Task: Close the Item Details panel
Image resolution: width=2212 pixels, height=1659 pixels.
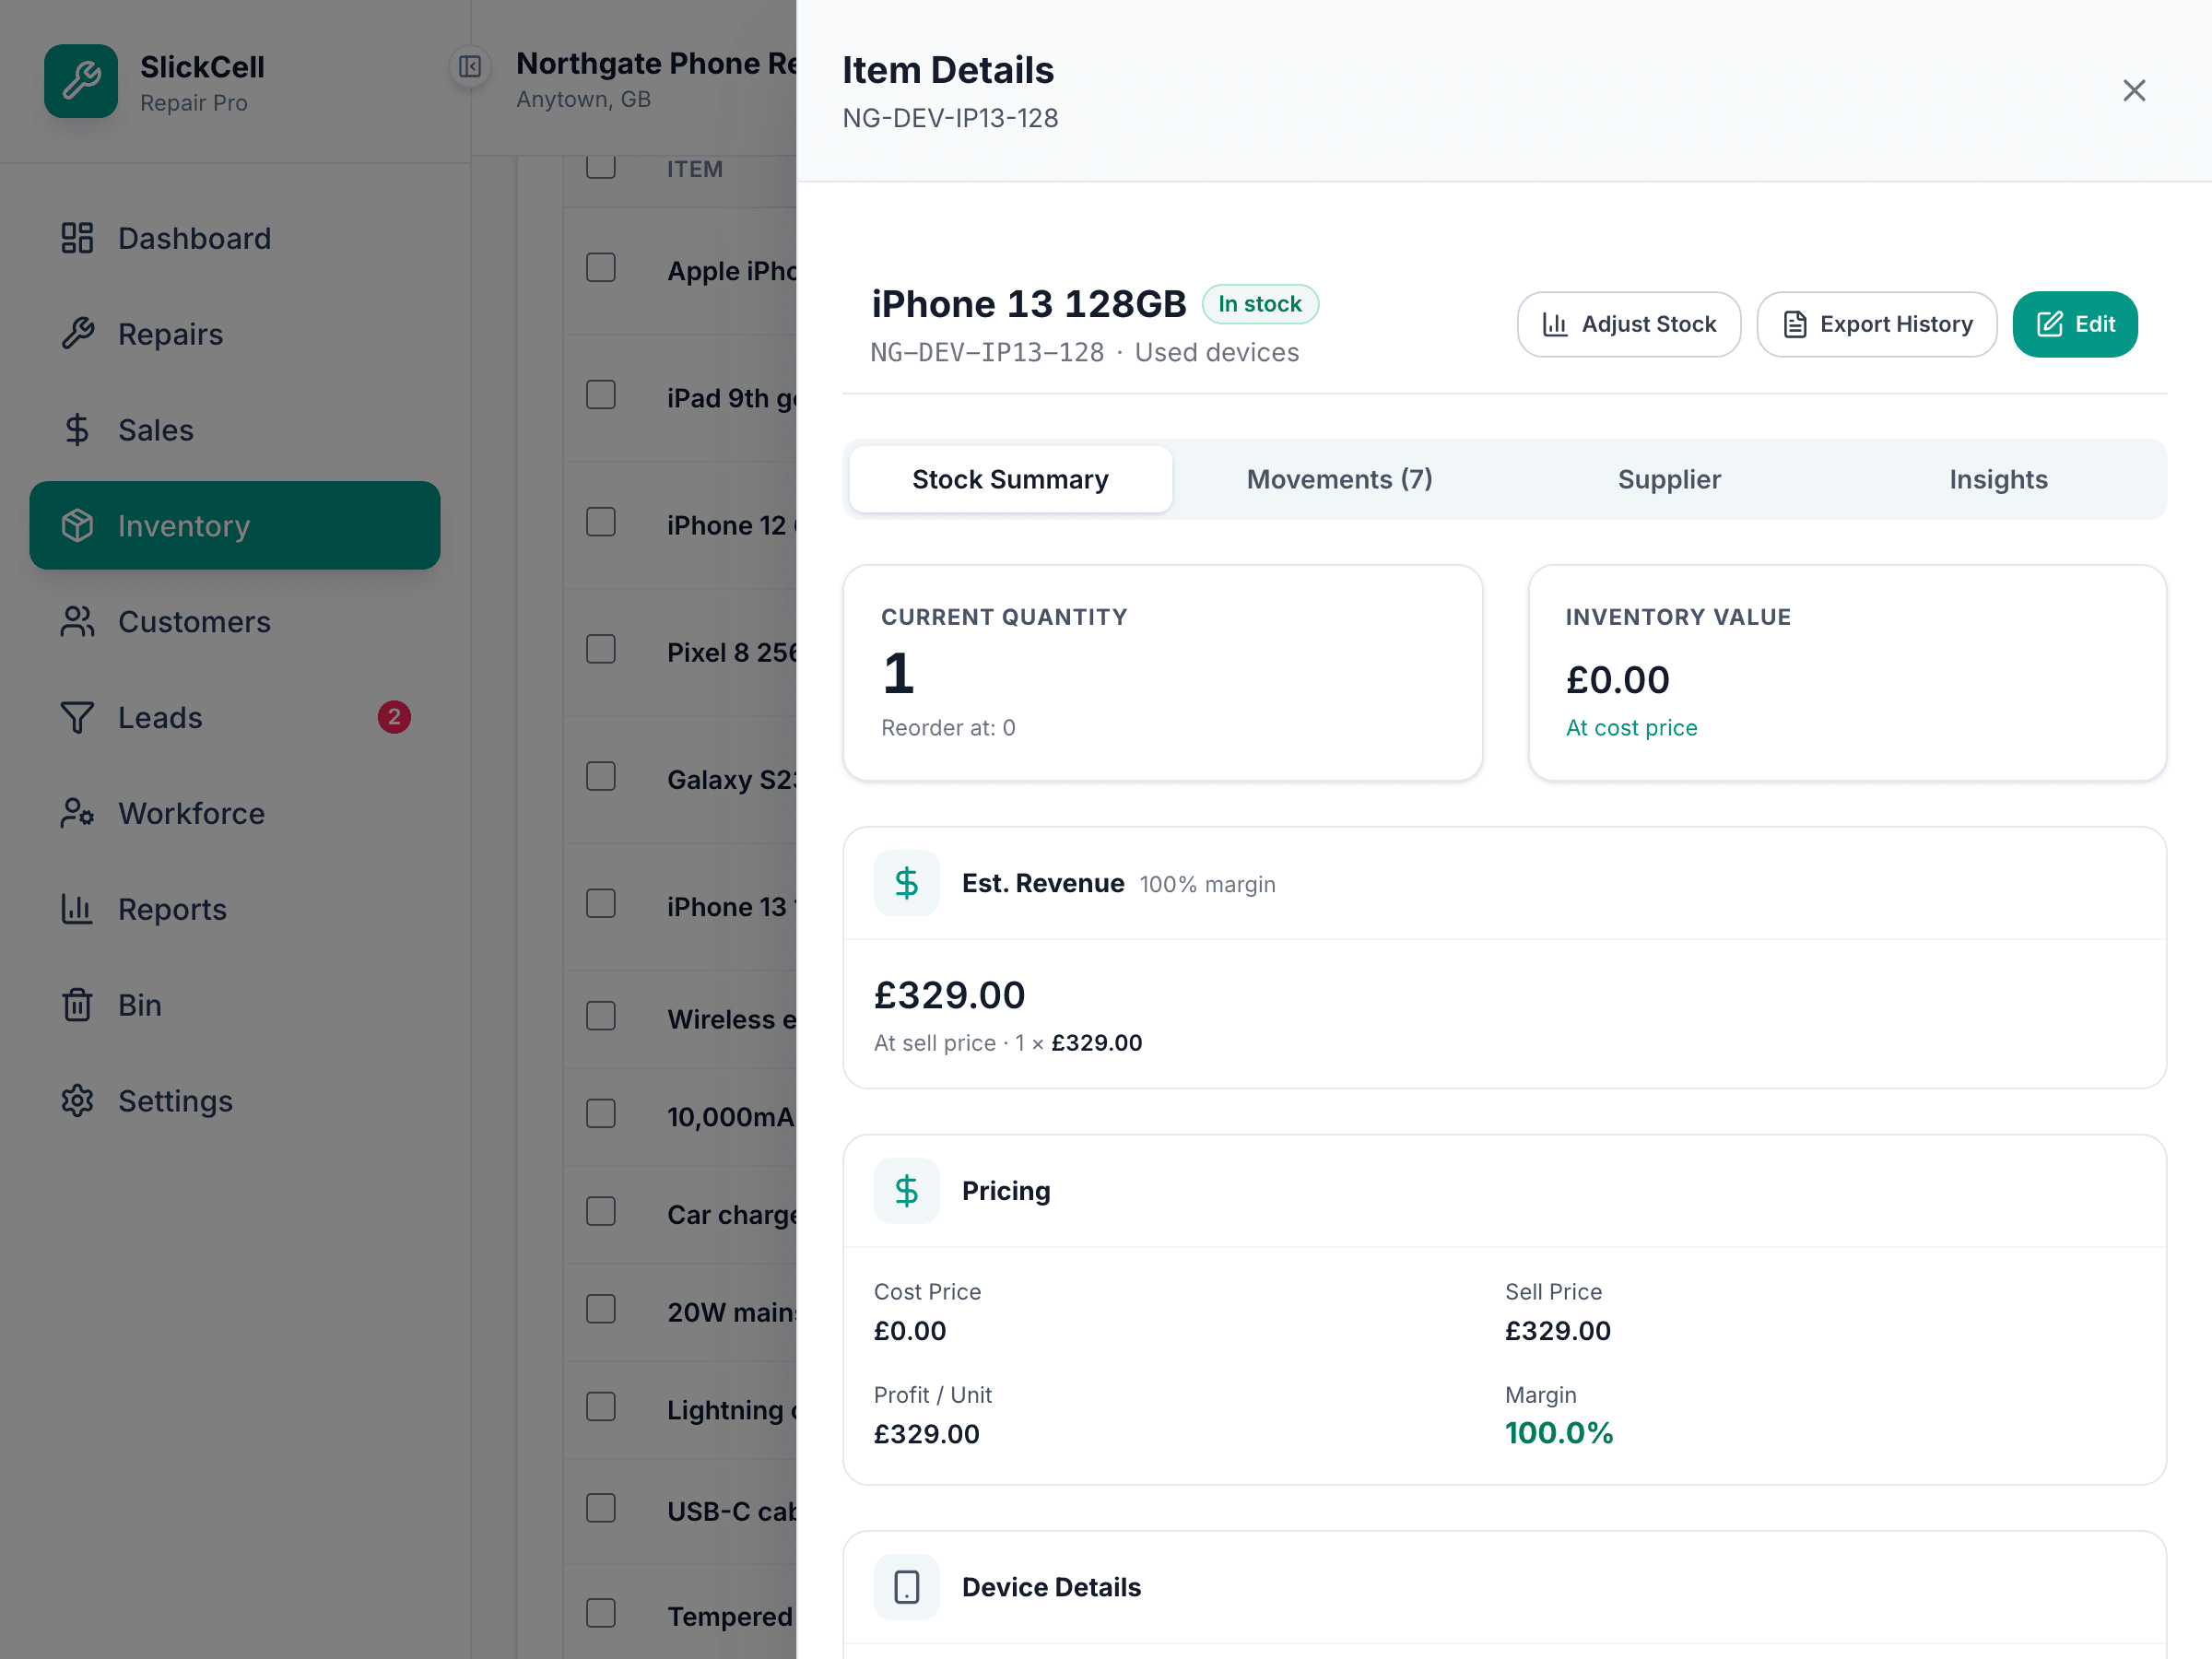Action: 2134,91
